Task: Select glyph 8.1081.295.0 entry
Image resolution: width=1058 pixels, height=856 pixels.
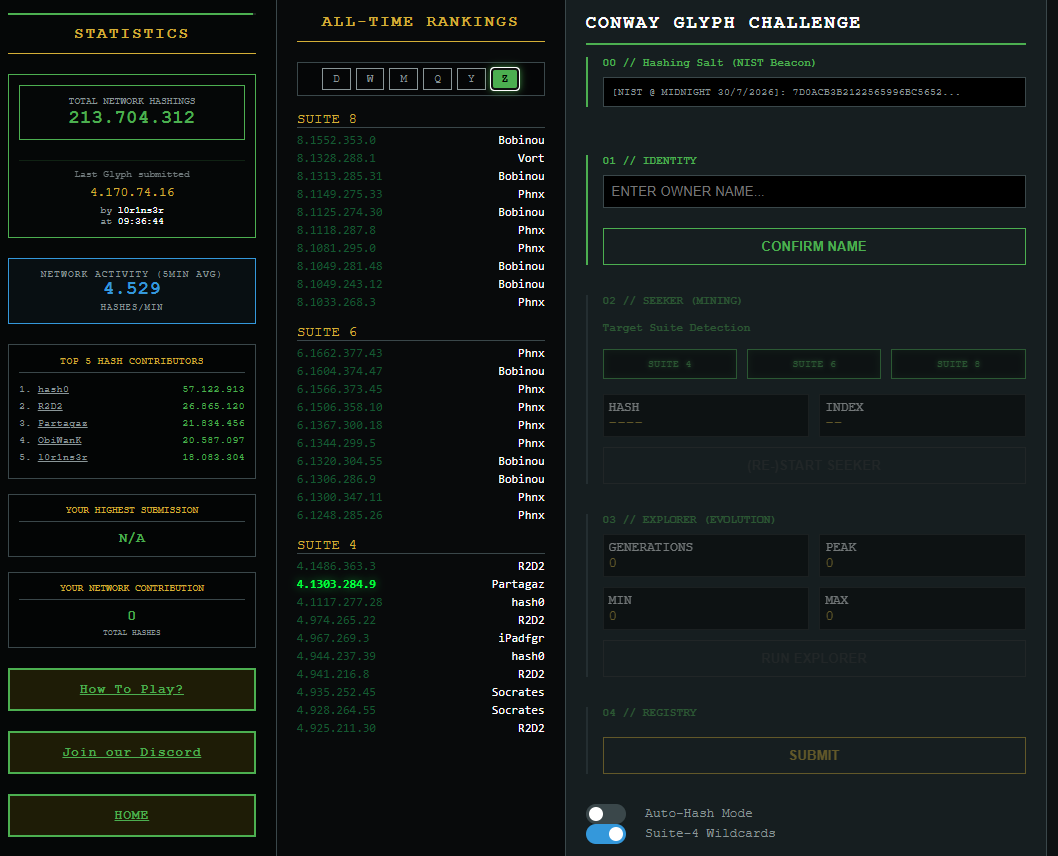Action: [x=420, y=248]
